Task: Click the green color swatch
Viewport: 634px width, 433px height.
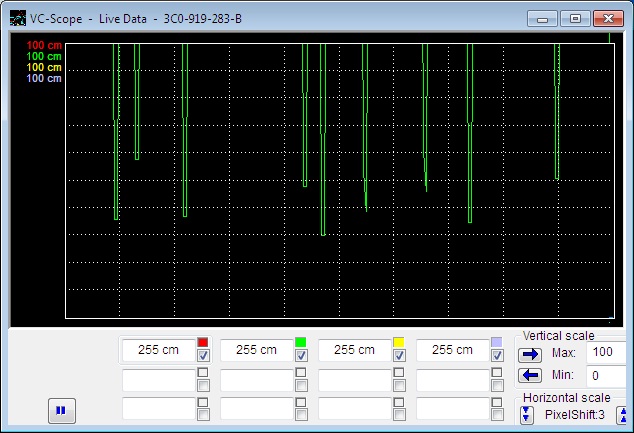Action: (301, 342)
